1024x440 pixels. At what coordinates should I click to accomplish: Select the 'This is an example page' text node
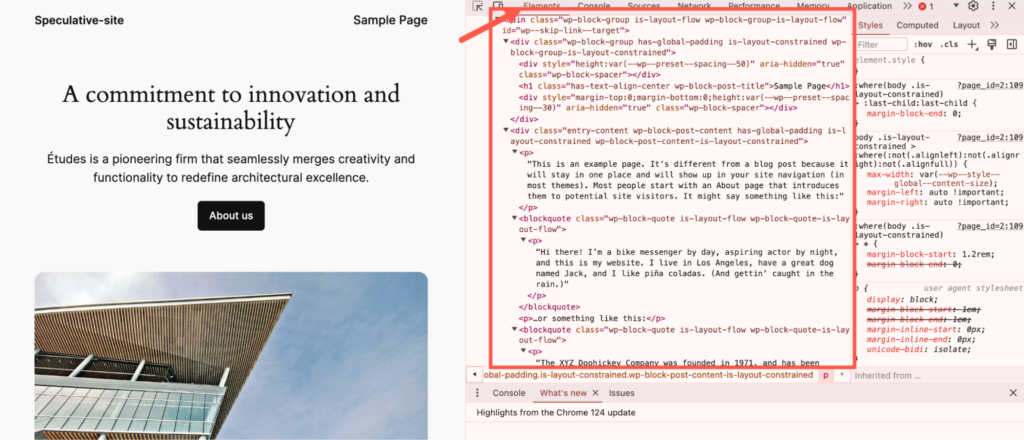pyautogui.click(x=686, y=180)
